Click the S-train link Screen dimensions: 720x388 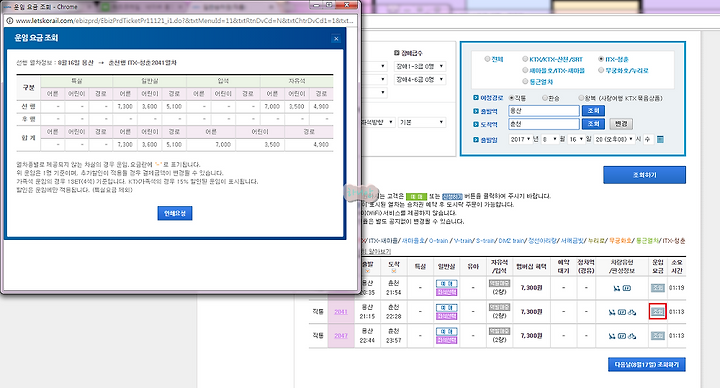tap(486, 241)
